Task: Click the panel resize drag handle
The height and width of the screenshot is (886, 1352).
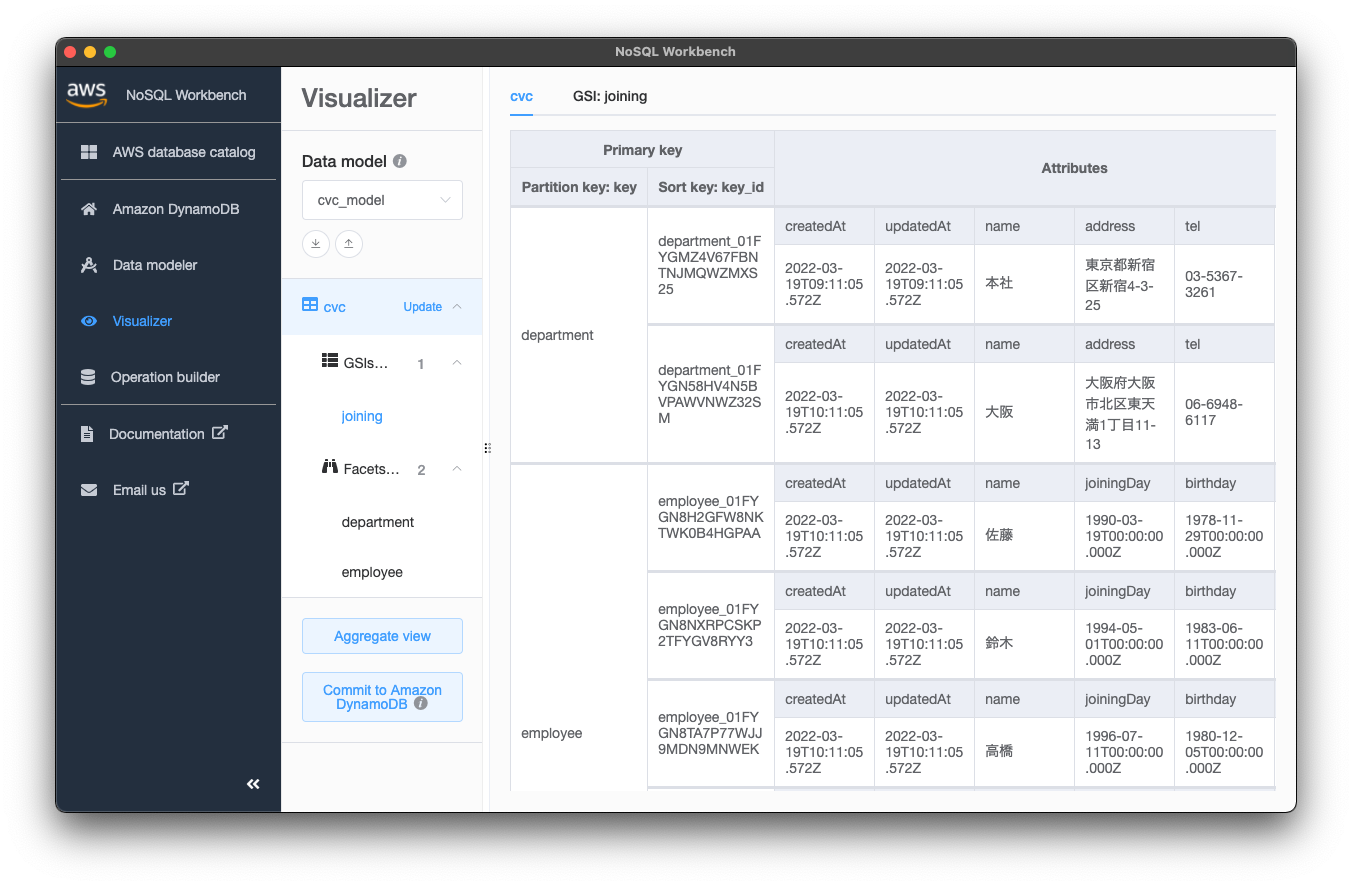Action: click(487, 448)
